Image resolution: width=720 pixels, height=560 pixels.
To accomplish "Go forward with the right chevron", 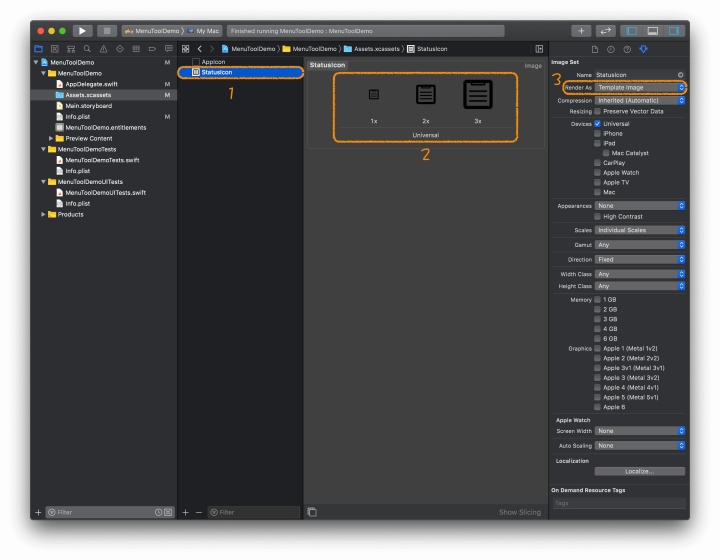I will (x=212, y=49).
